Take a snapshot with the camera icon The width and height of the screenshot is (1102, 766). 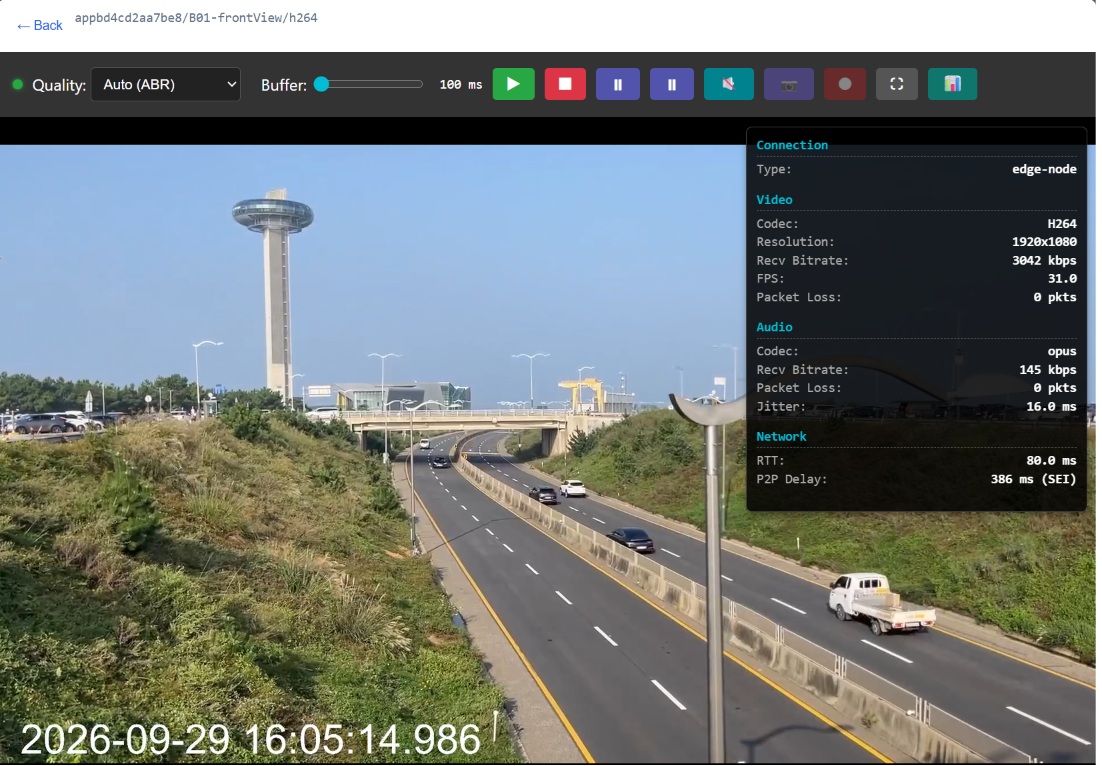coord(789,84)
